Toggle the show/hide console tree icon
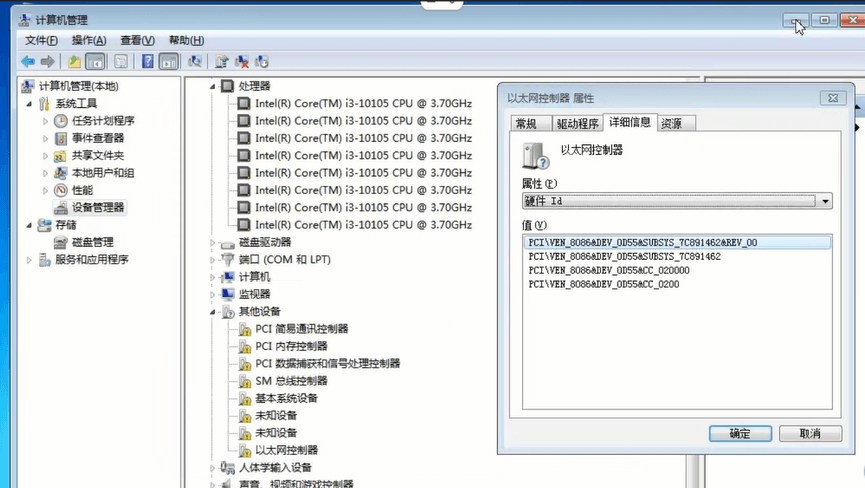865x488 pixels. (95, 62)
